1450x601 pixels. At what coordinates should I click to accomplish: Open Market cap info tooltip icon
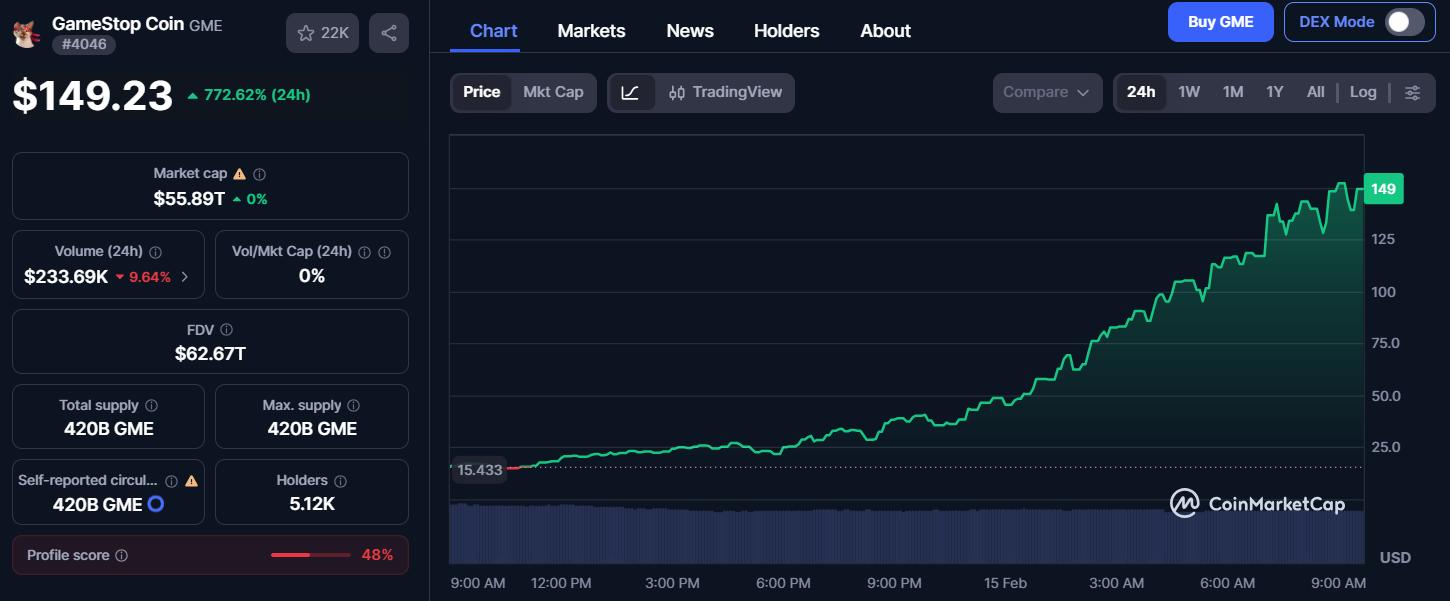point(259,174)
